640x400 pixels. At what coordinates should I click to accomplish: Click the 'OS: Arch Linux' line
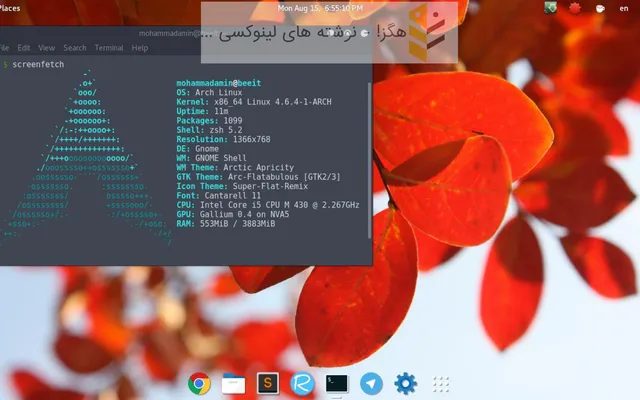209,93
